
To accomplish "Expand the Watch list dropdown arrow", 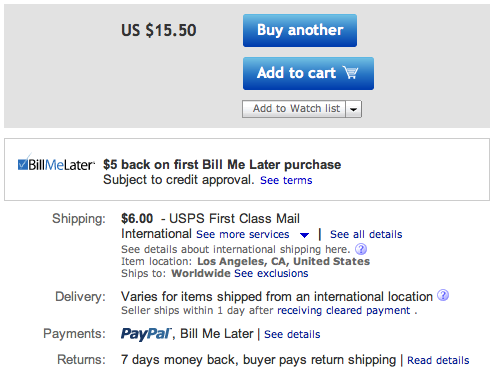I will coord(354,109).
